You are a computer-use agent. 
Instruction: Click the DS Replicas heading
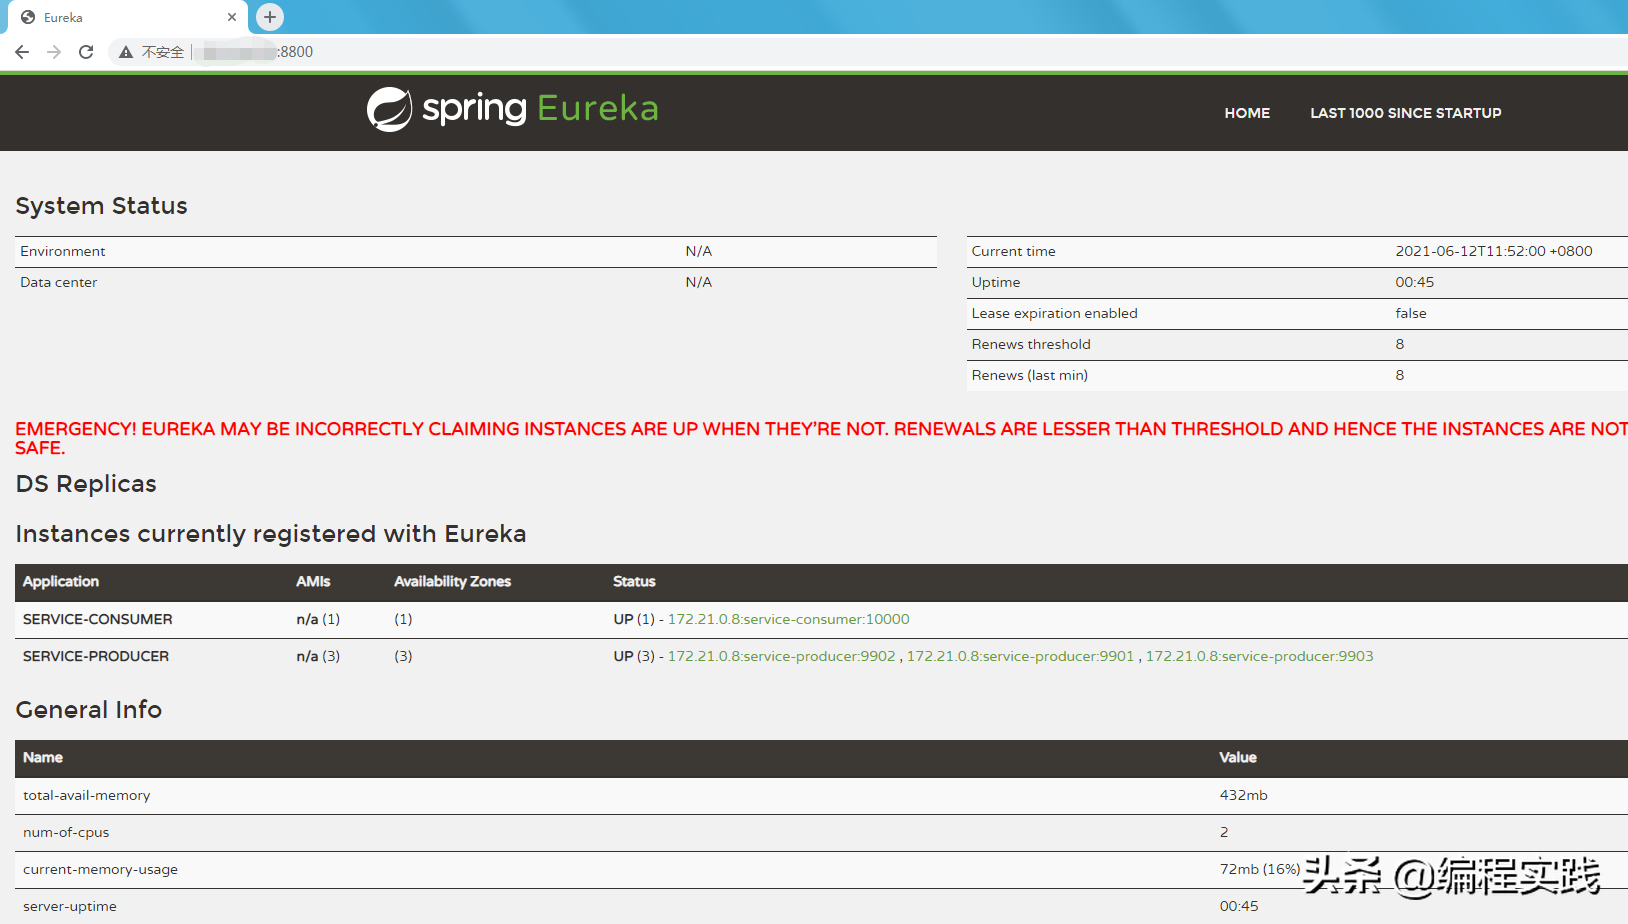tap(86, 484)
